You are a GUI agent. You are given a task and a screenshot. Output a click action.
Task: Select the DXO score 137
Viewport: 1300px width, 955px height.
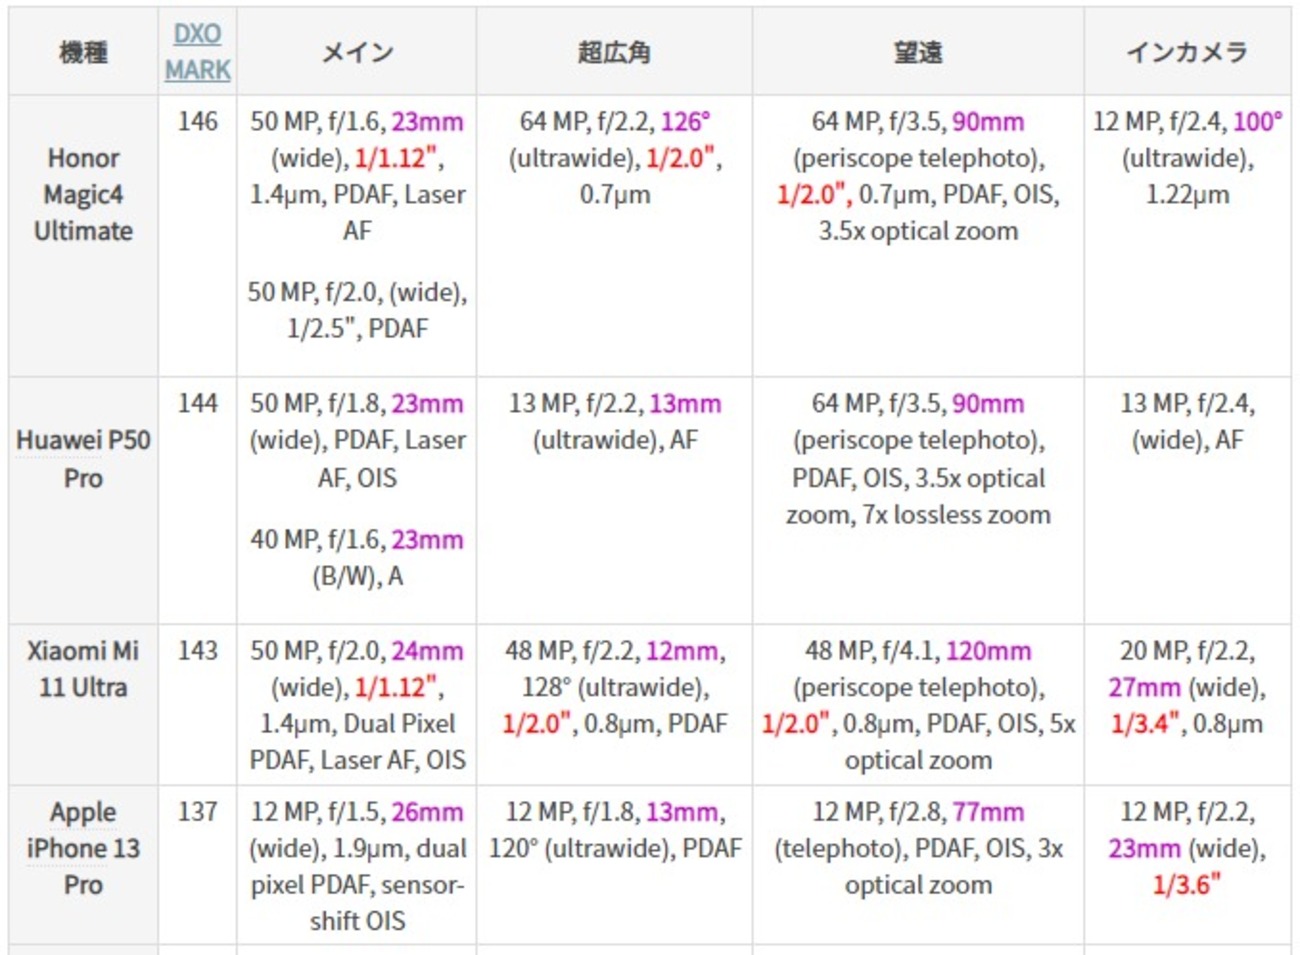click(x=197, y=812)
